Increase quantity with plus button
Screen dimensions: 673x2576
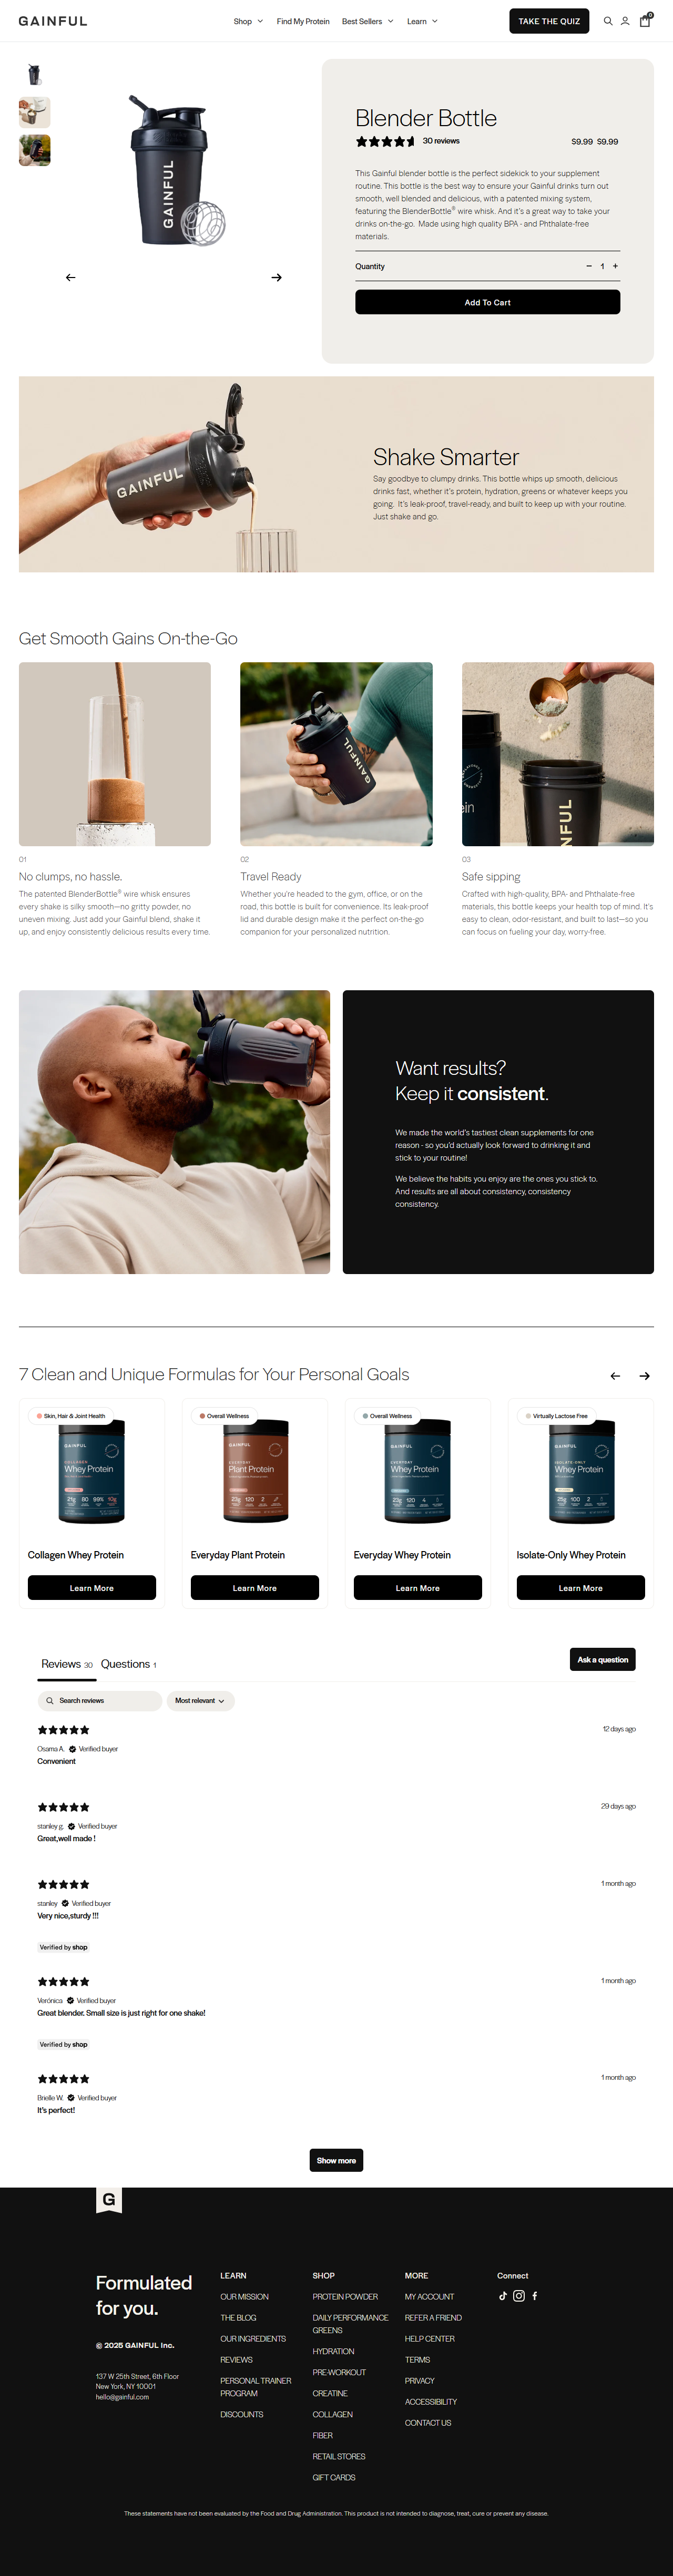coord(615,266)
